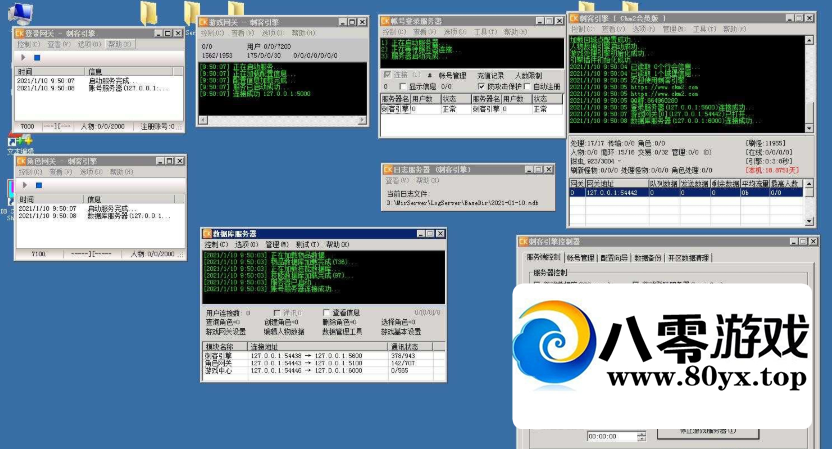Select 数据库服务器 (127.0.0.1... row in 角色网关
Image resolution: width=832 pixels, height=449 pixels.
pos(101,216)
